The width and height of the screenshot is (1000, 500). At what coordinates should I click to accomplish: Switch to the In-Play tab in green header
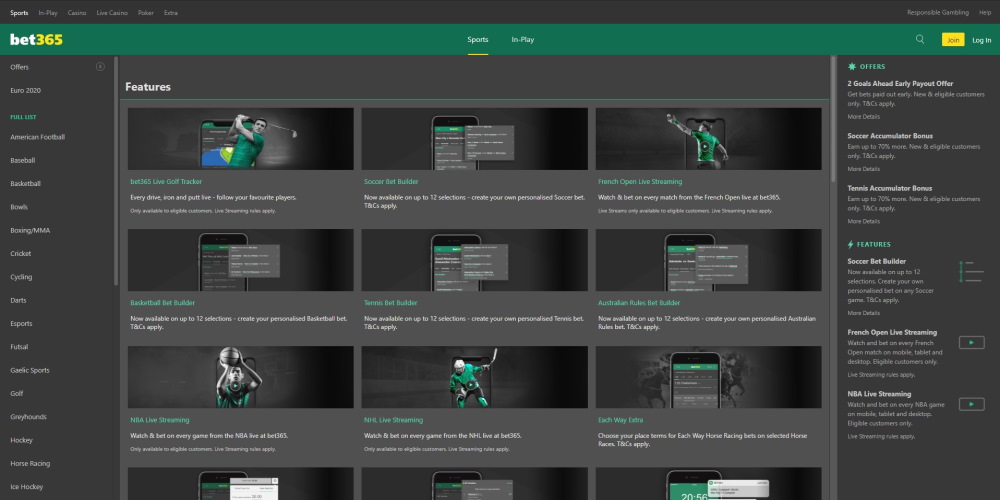tap(522, 40)
